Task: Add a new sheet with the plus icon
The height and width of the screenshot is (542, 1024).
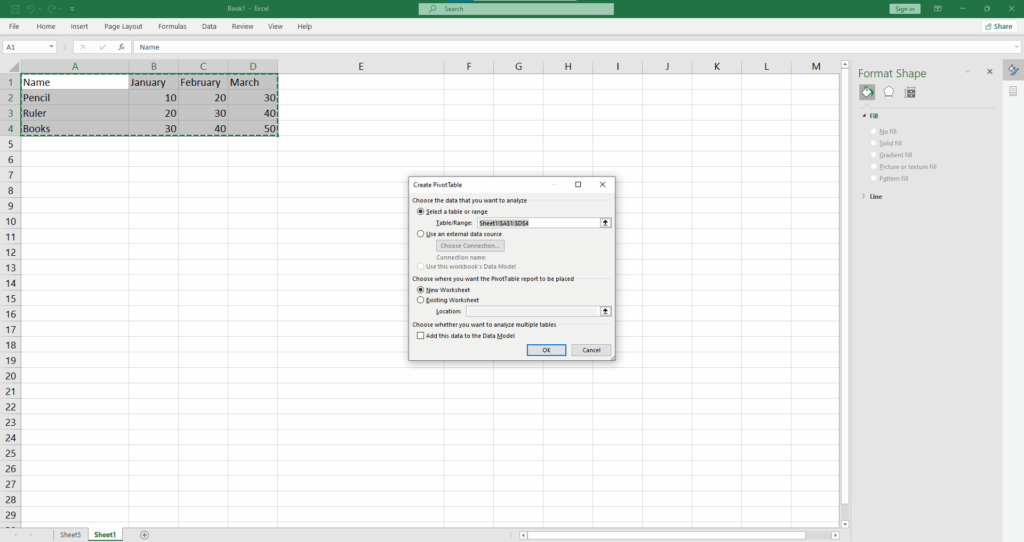Action: (144, 535)
